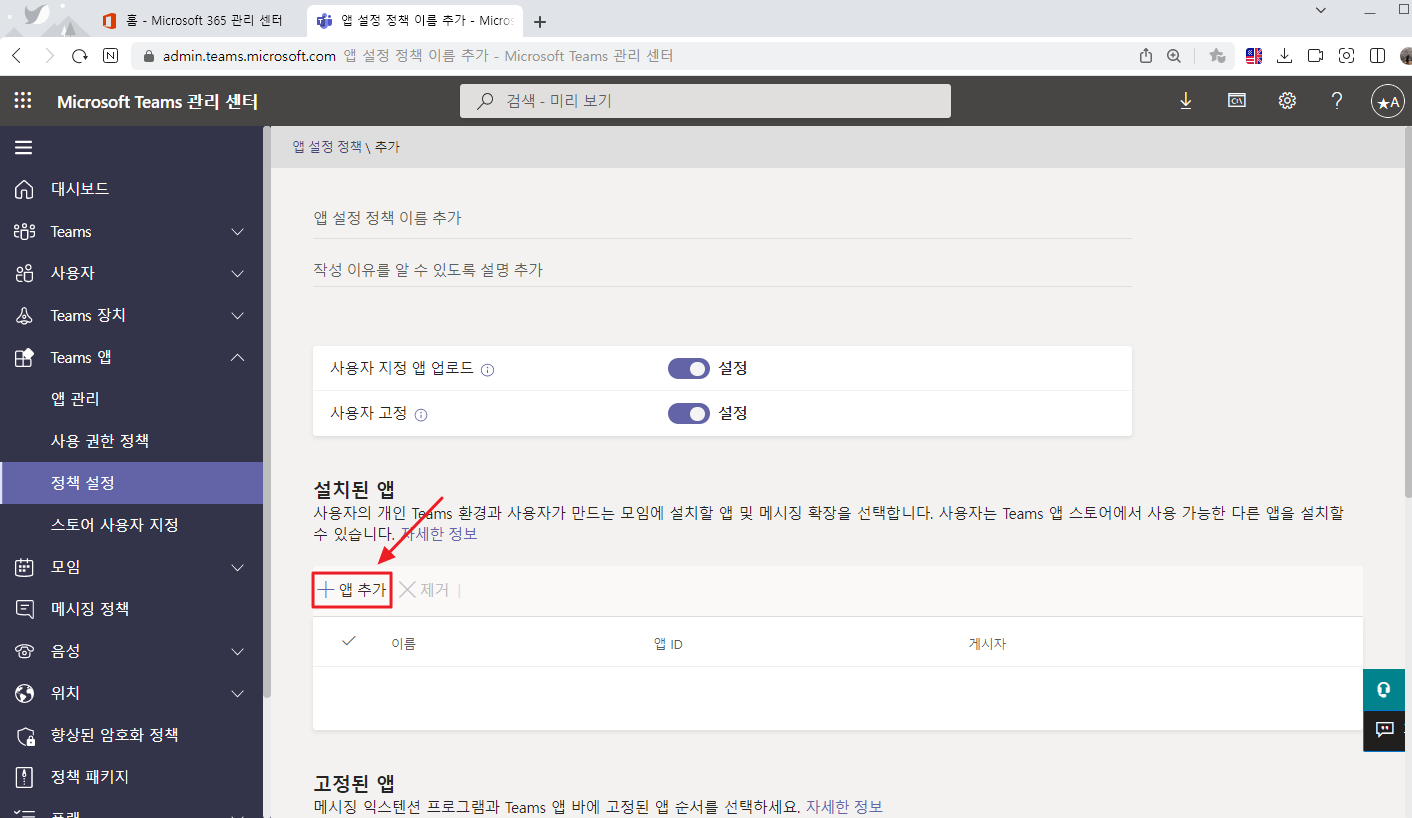
Task: Click the 검색 search box
Action: click(705, 101)
